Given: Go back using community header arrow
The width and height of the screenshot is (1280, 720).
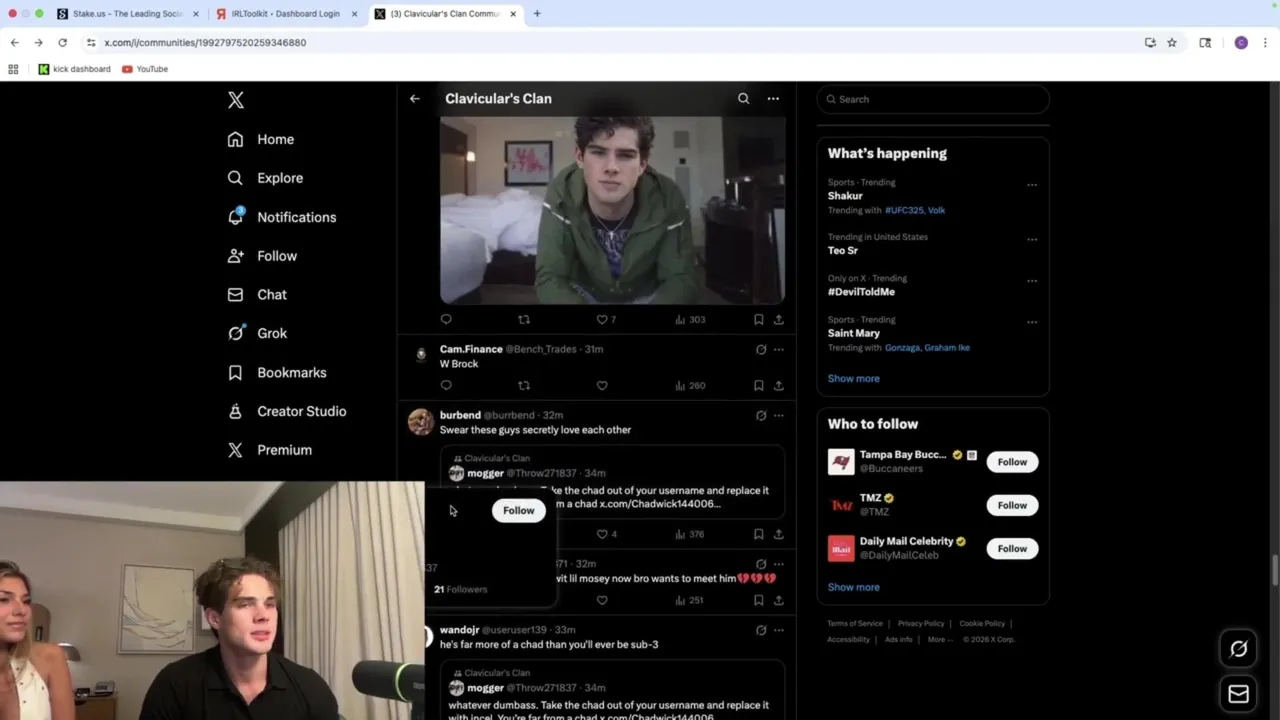Looking at the screenshot, I should click(414, 99).
